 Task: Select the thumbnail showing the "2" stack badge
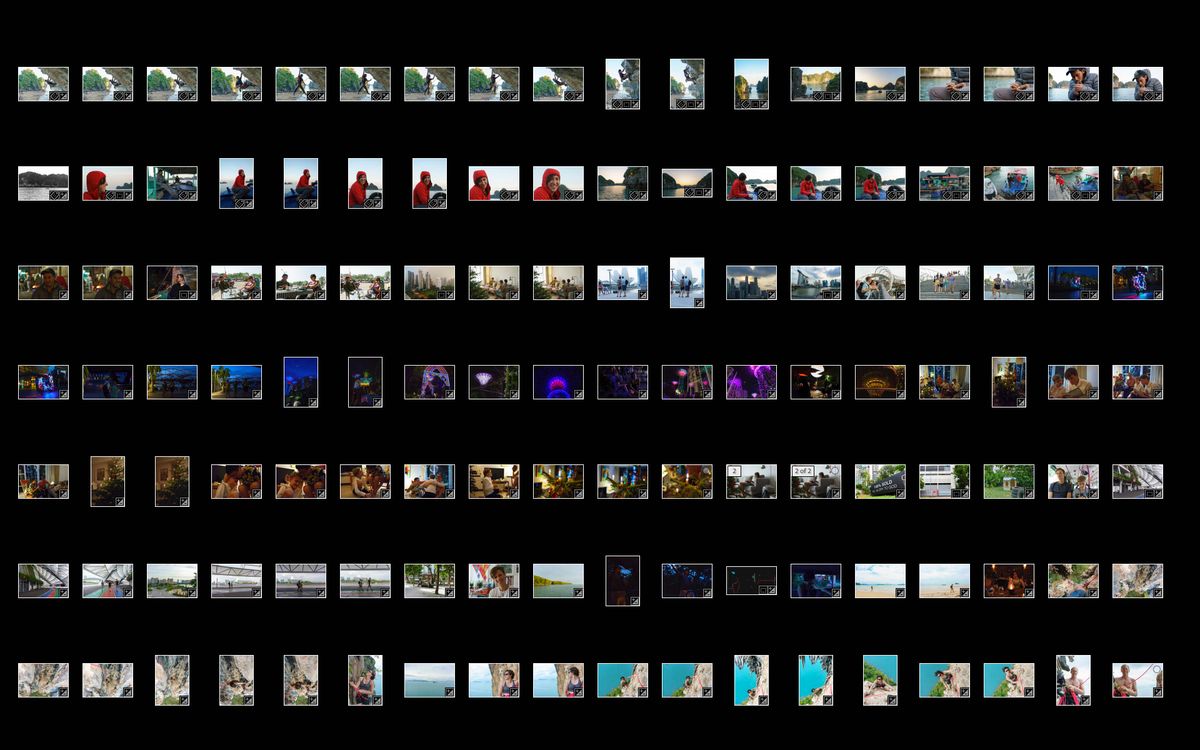(751, 481)
